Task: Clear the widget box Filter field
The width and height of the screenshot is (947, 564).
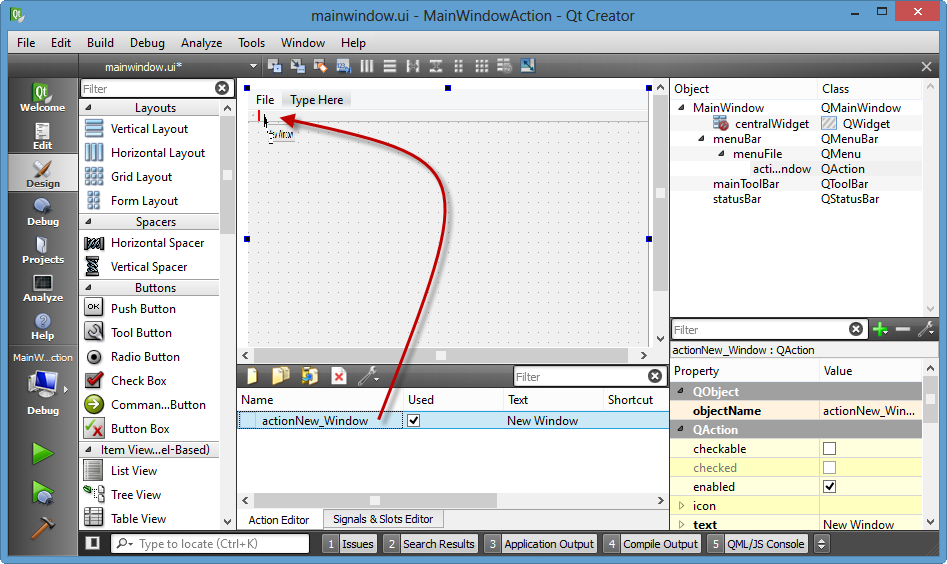Action: 222,88
